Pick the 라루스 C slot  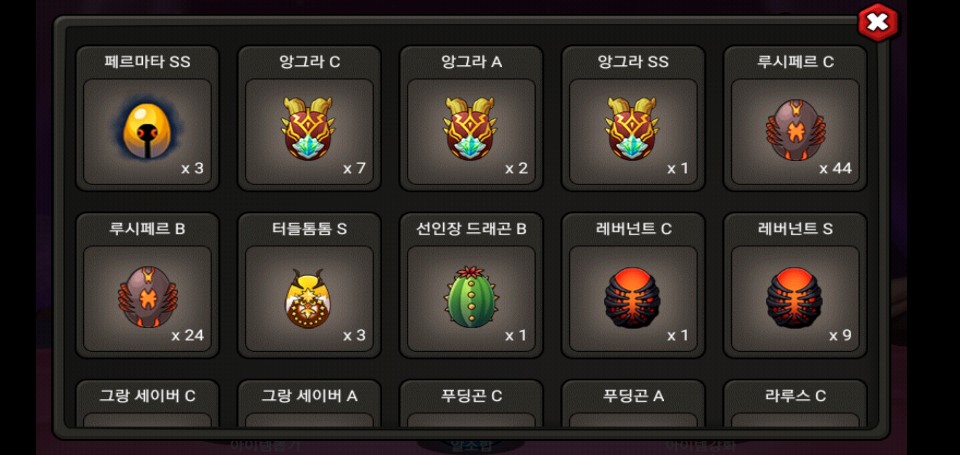pos(795,404)
